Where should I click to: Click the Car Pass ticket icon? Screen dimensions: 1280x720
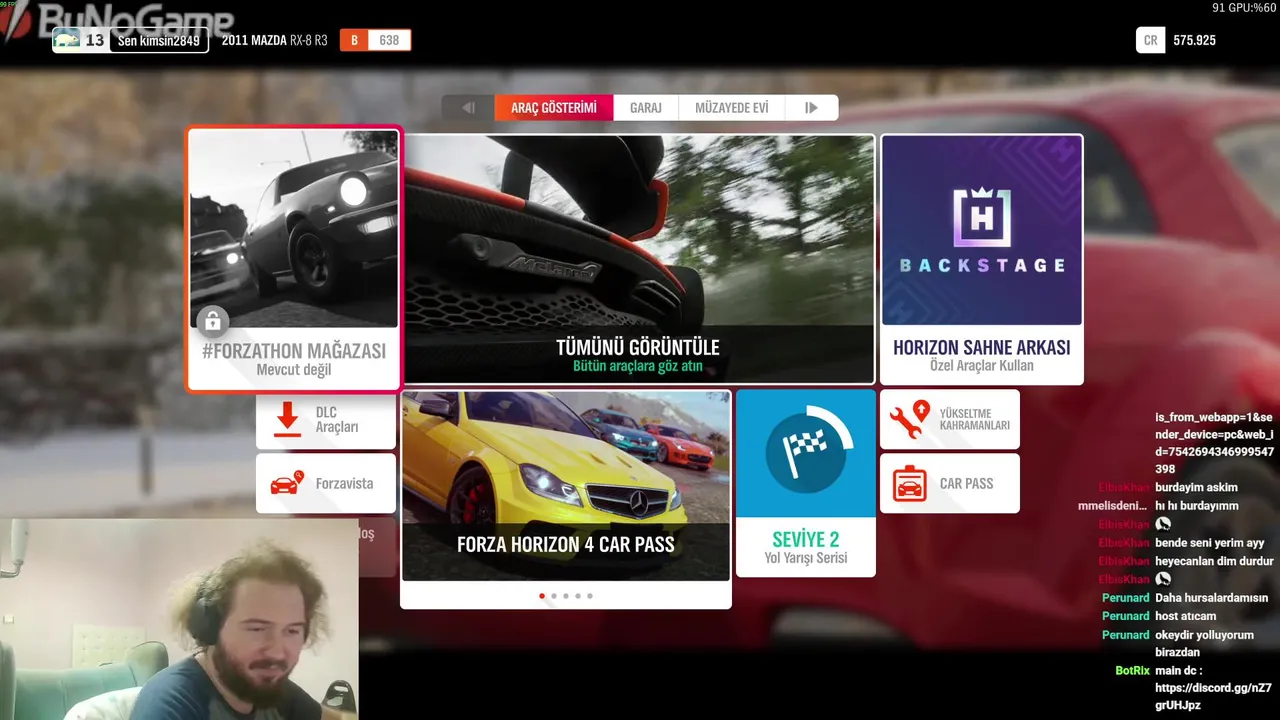tap(909, 483)
